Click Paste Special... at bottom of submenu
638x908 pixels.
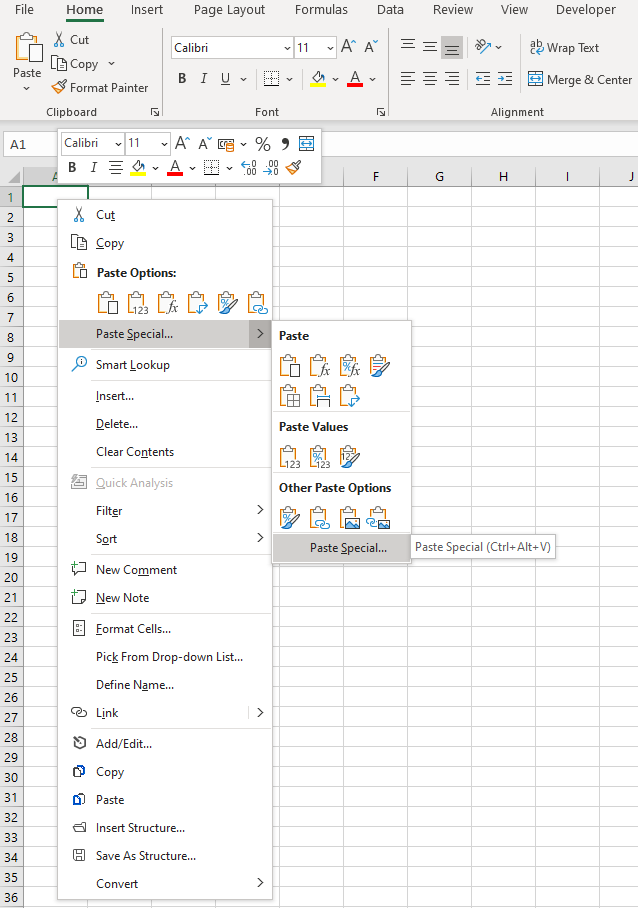347,548
